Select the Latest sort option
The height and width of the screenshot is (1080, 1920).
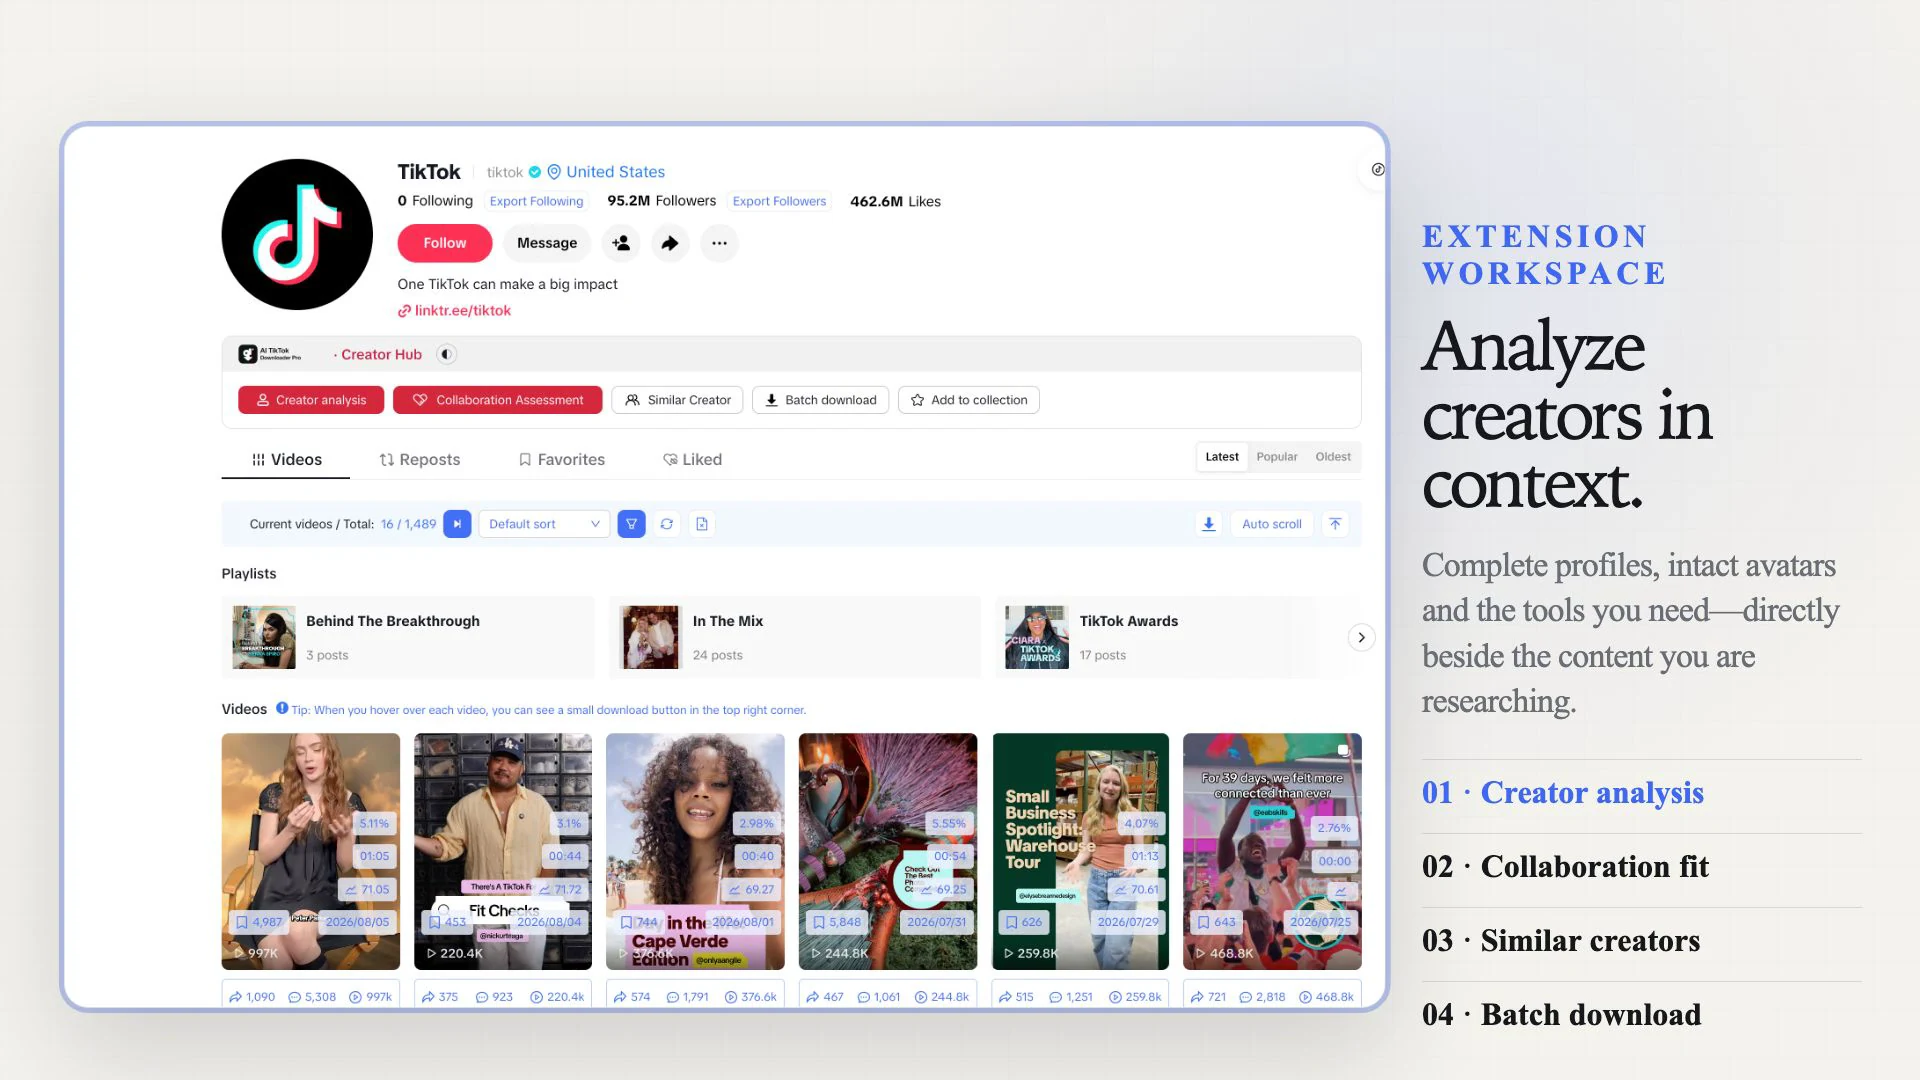pos(1222,457)
